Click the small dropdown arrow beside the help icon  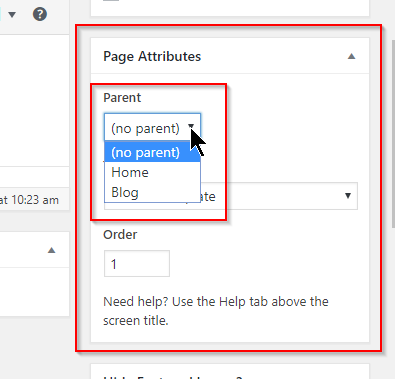[x=12, y=14]
